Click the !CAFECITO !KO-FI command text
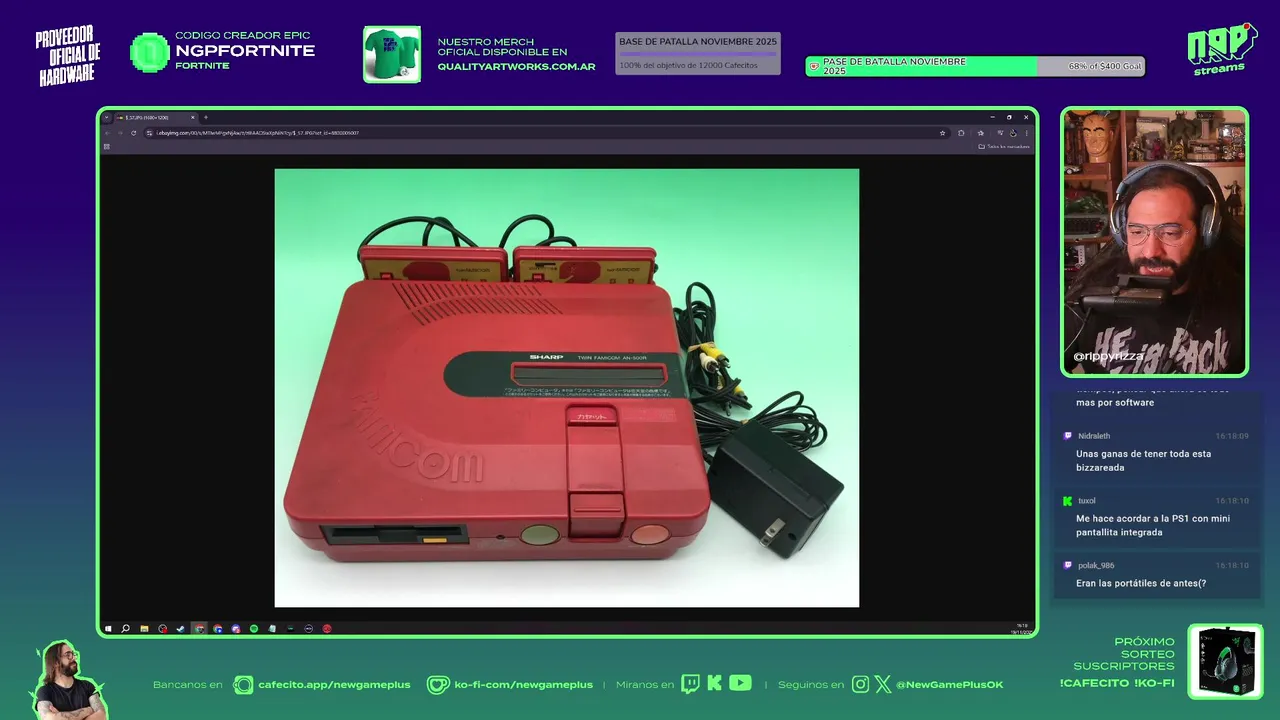1280x720 pixels. (x=1117, y=683)
